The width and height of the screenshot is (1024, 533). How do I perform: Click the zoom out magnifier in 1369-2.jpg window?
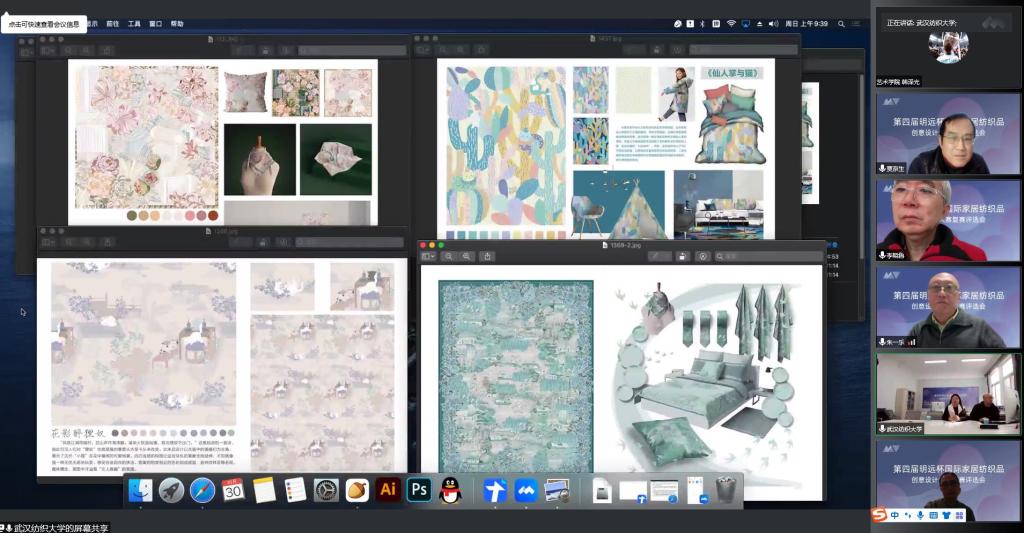coord(449,256)
